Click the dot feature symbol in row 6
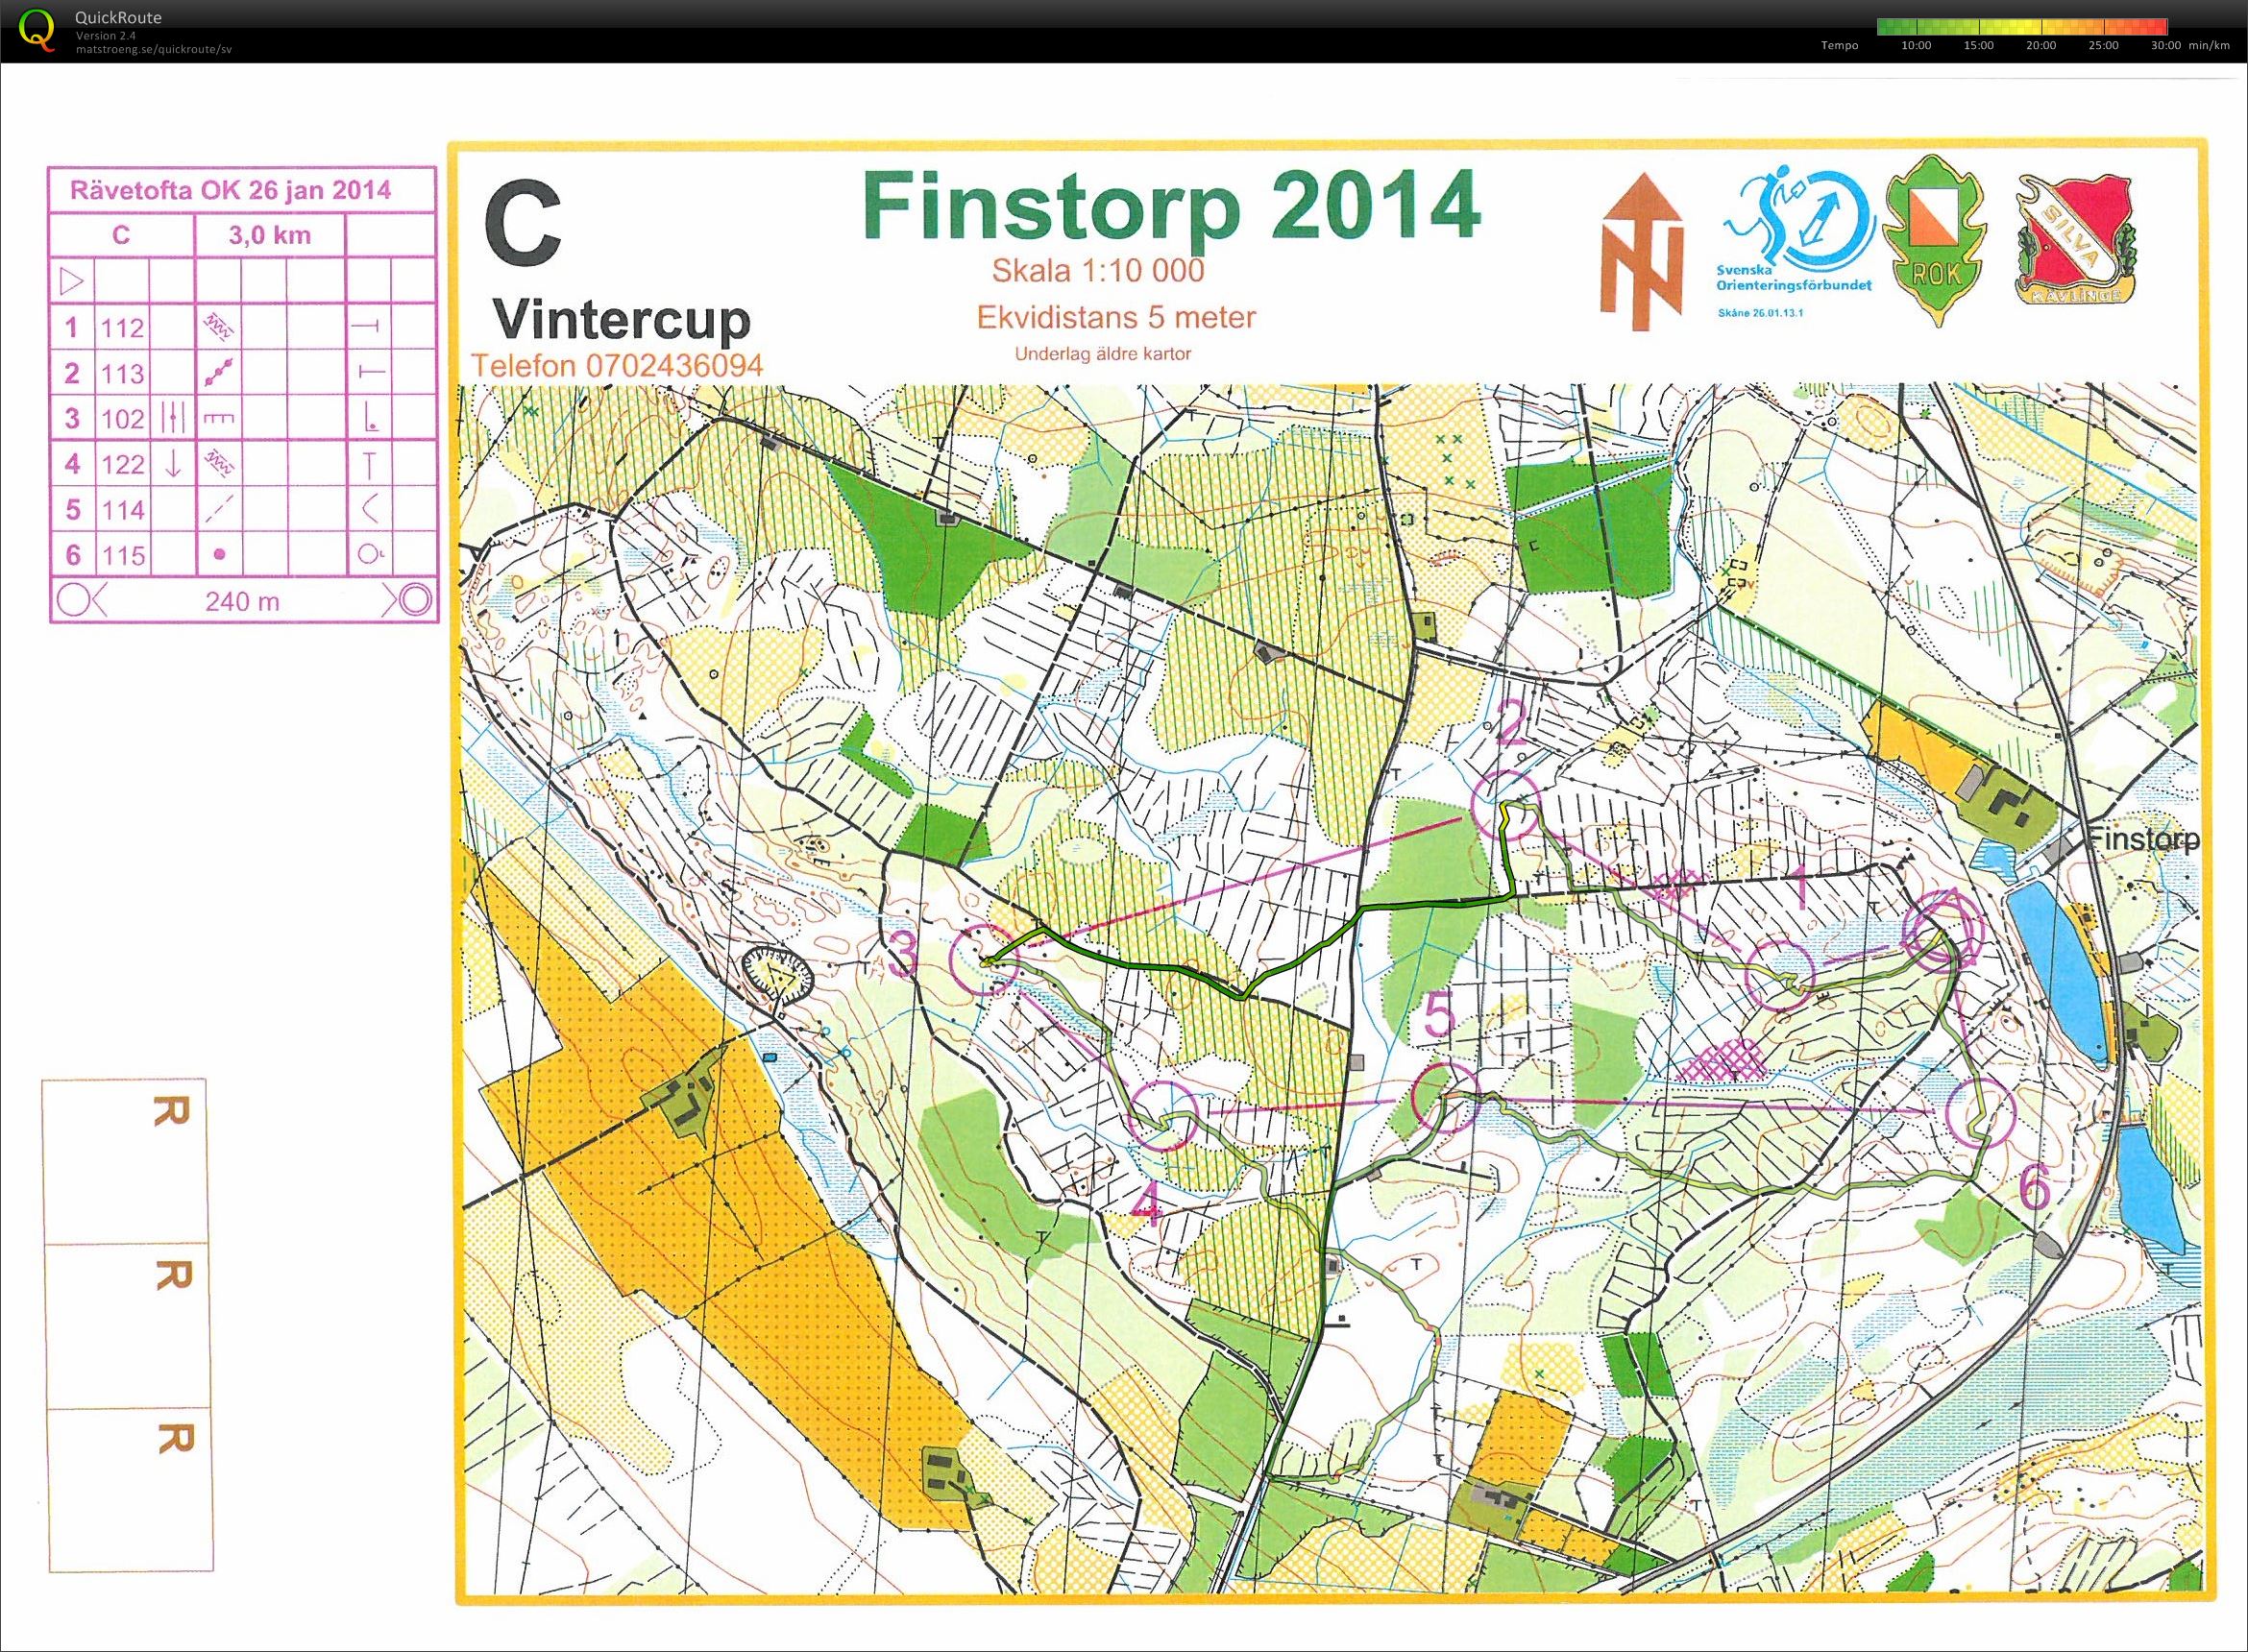The height and width of the screenshot is (1652, 2248). [x=221, y=554]
